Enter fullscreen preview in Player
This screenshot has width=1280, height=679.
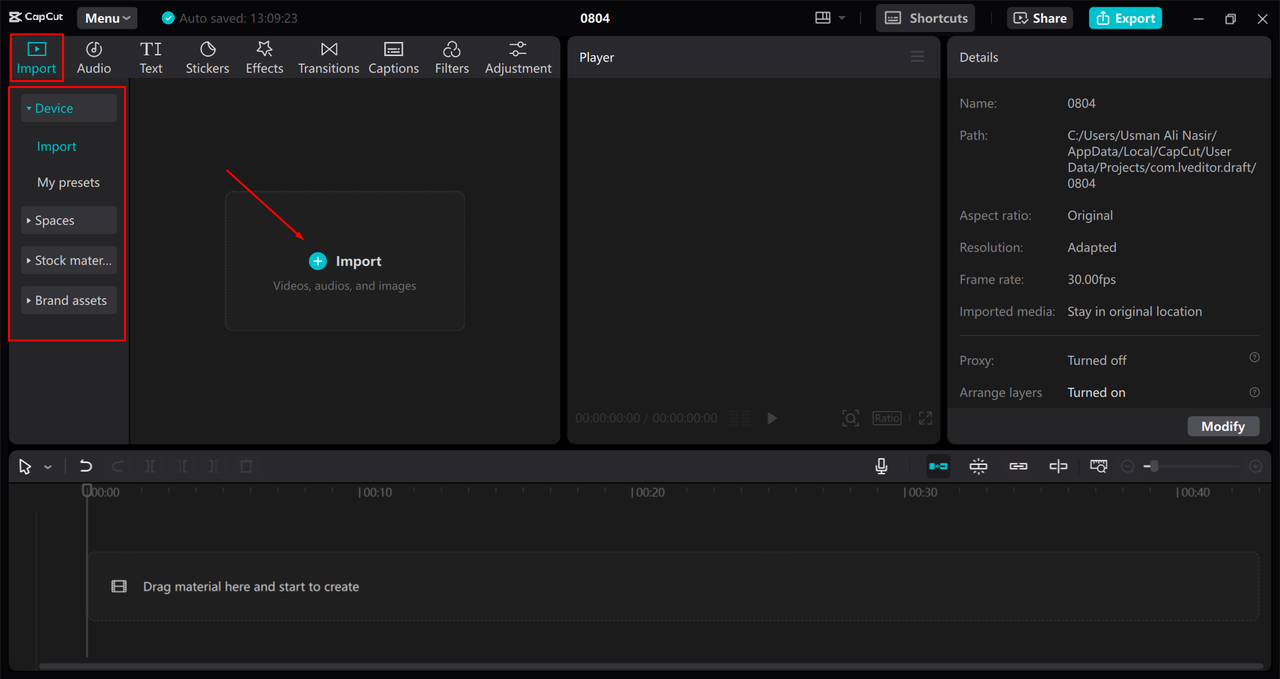(925, 418)
